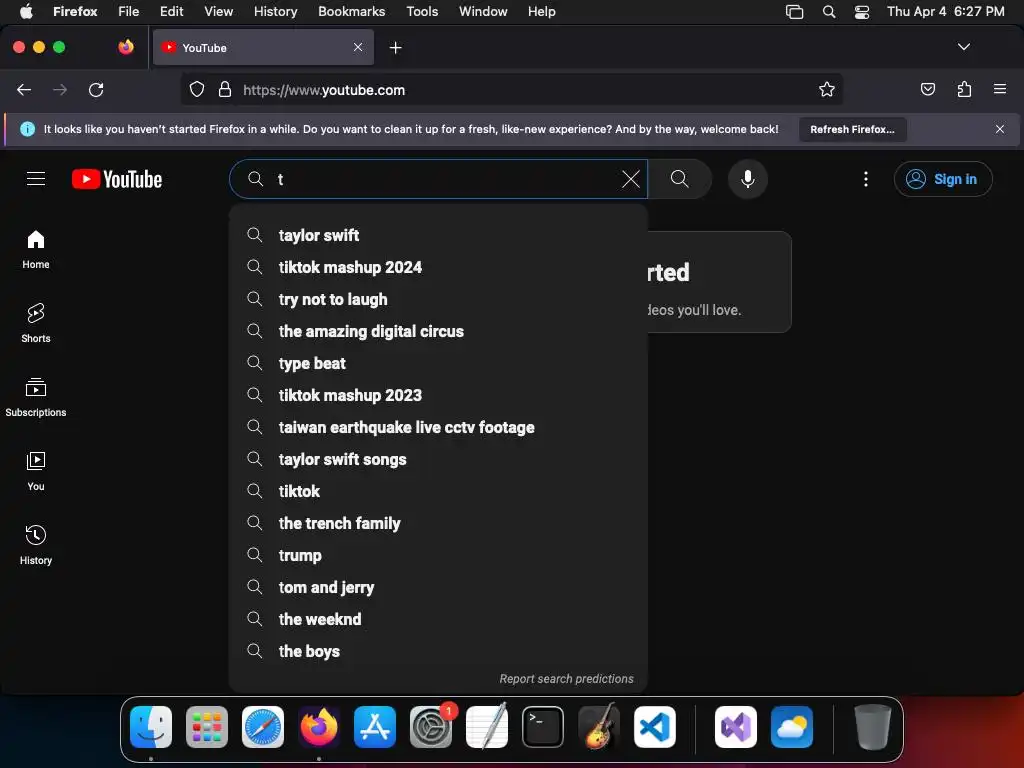Image resolution: width=1024 pixels, height=768 pixels.
Task: Launch Safari from the Dock
Action: [x=263, y=727]
